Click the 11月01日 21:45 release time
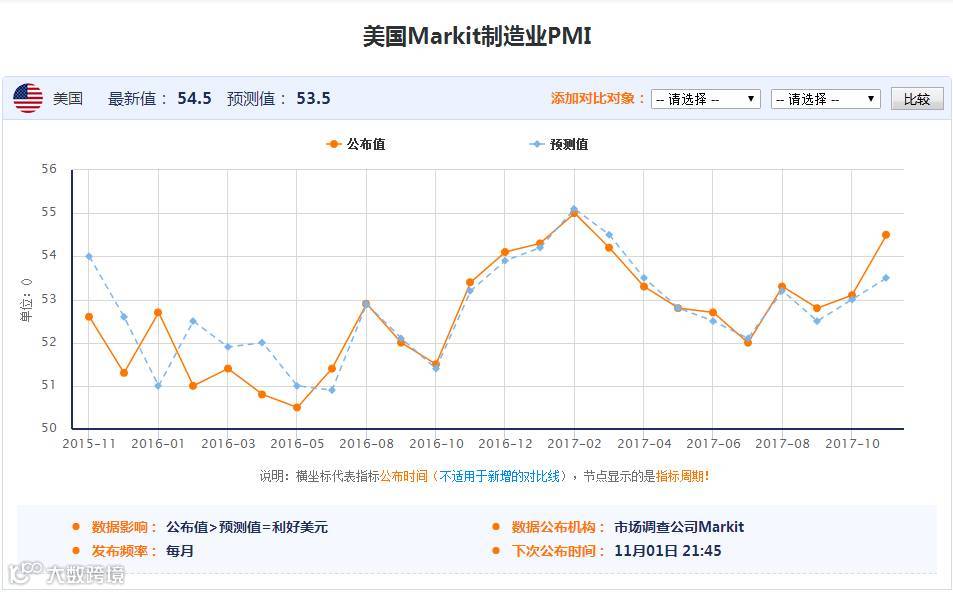 [x=667, y=551]
